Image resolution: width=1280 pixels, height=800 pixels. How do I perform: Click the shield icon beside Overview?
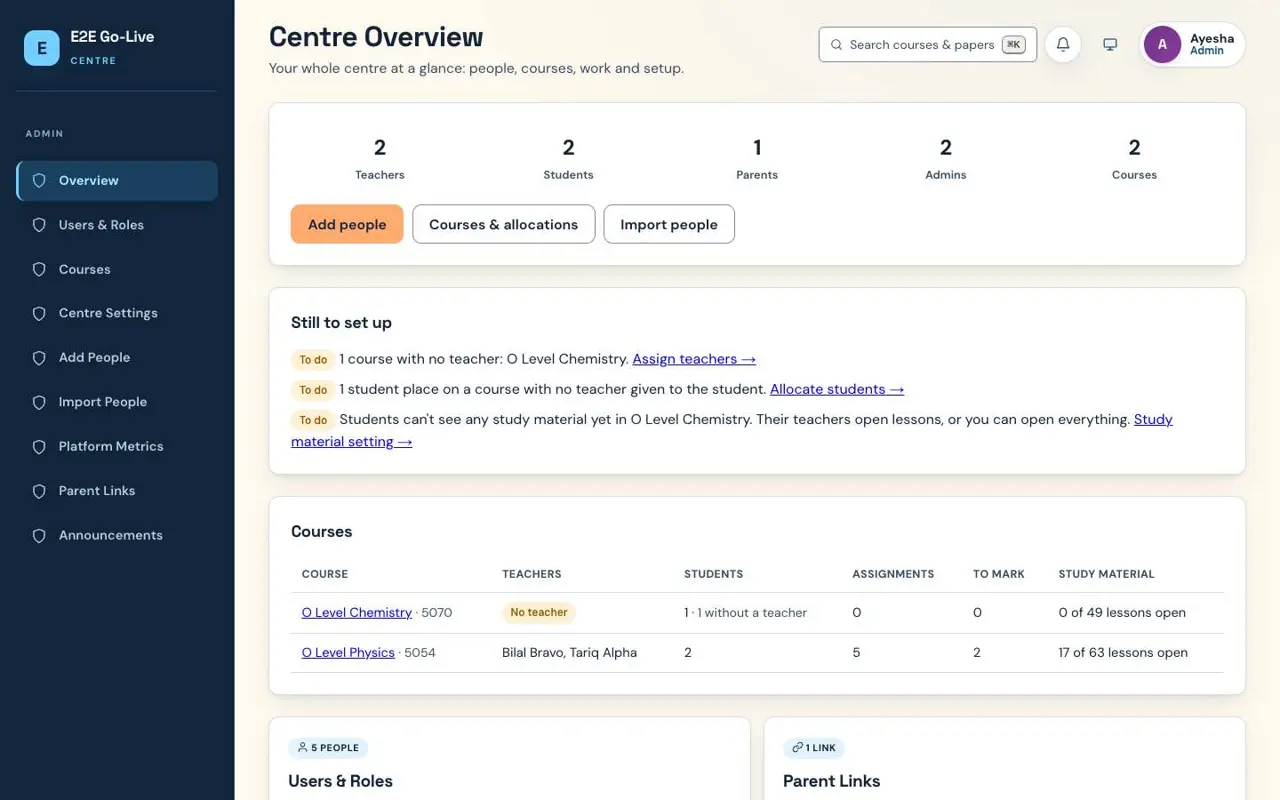(x=39, y=181)
